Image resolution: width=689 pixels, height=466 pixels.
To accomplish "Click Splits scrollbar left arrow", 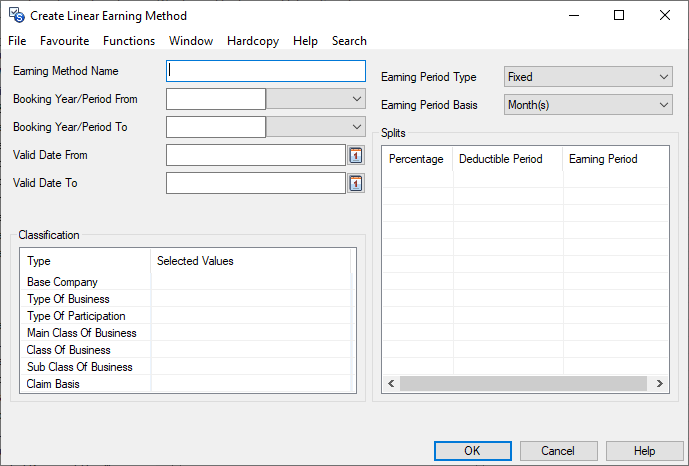I will (391, 383).
